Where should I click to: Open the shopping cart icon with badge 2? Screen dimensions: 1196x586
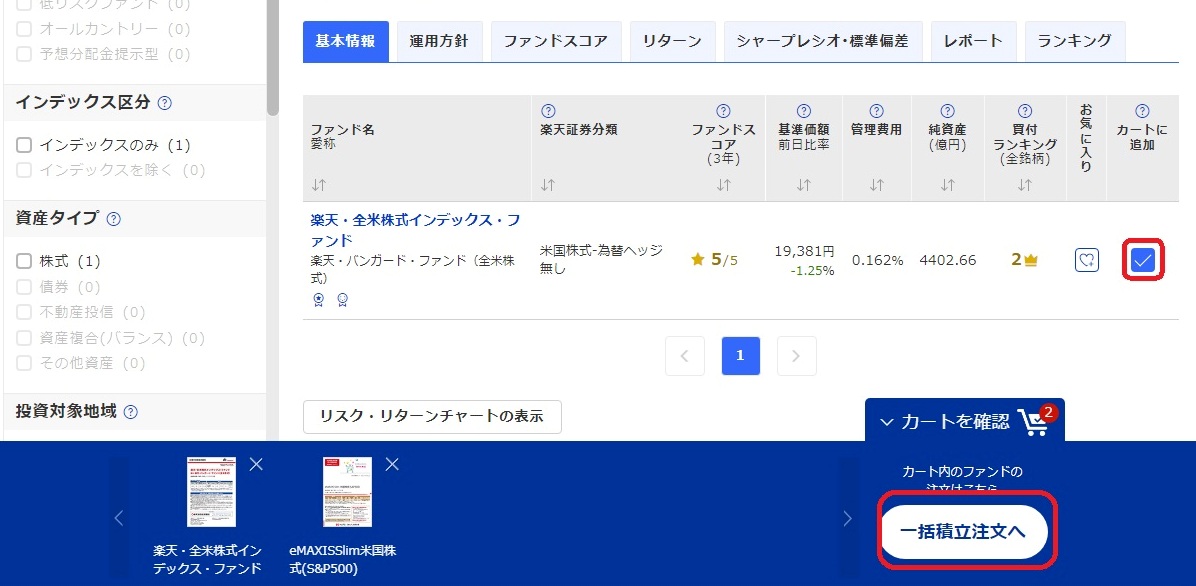[x=1037, y=420]
